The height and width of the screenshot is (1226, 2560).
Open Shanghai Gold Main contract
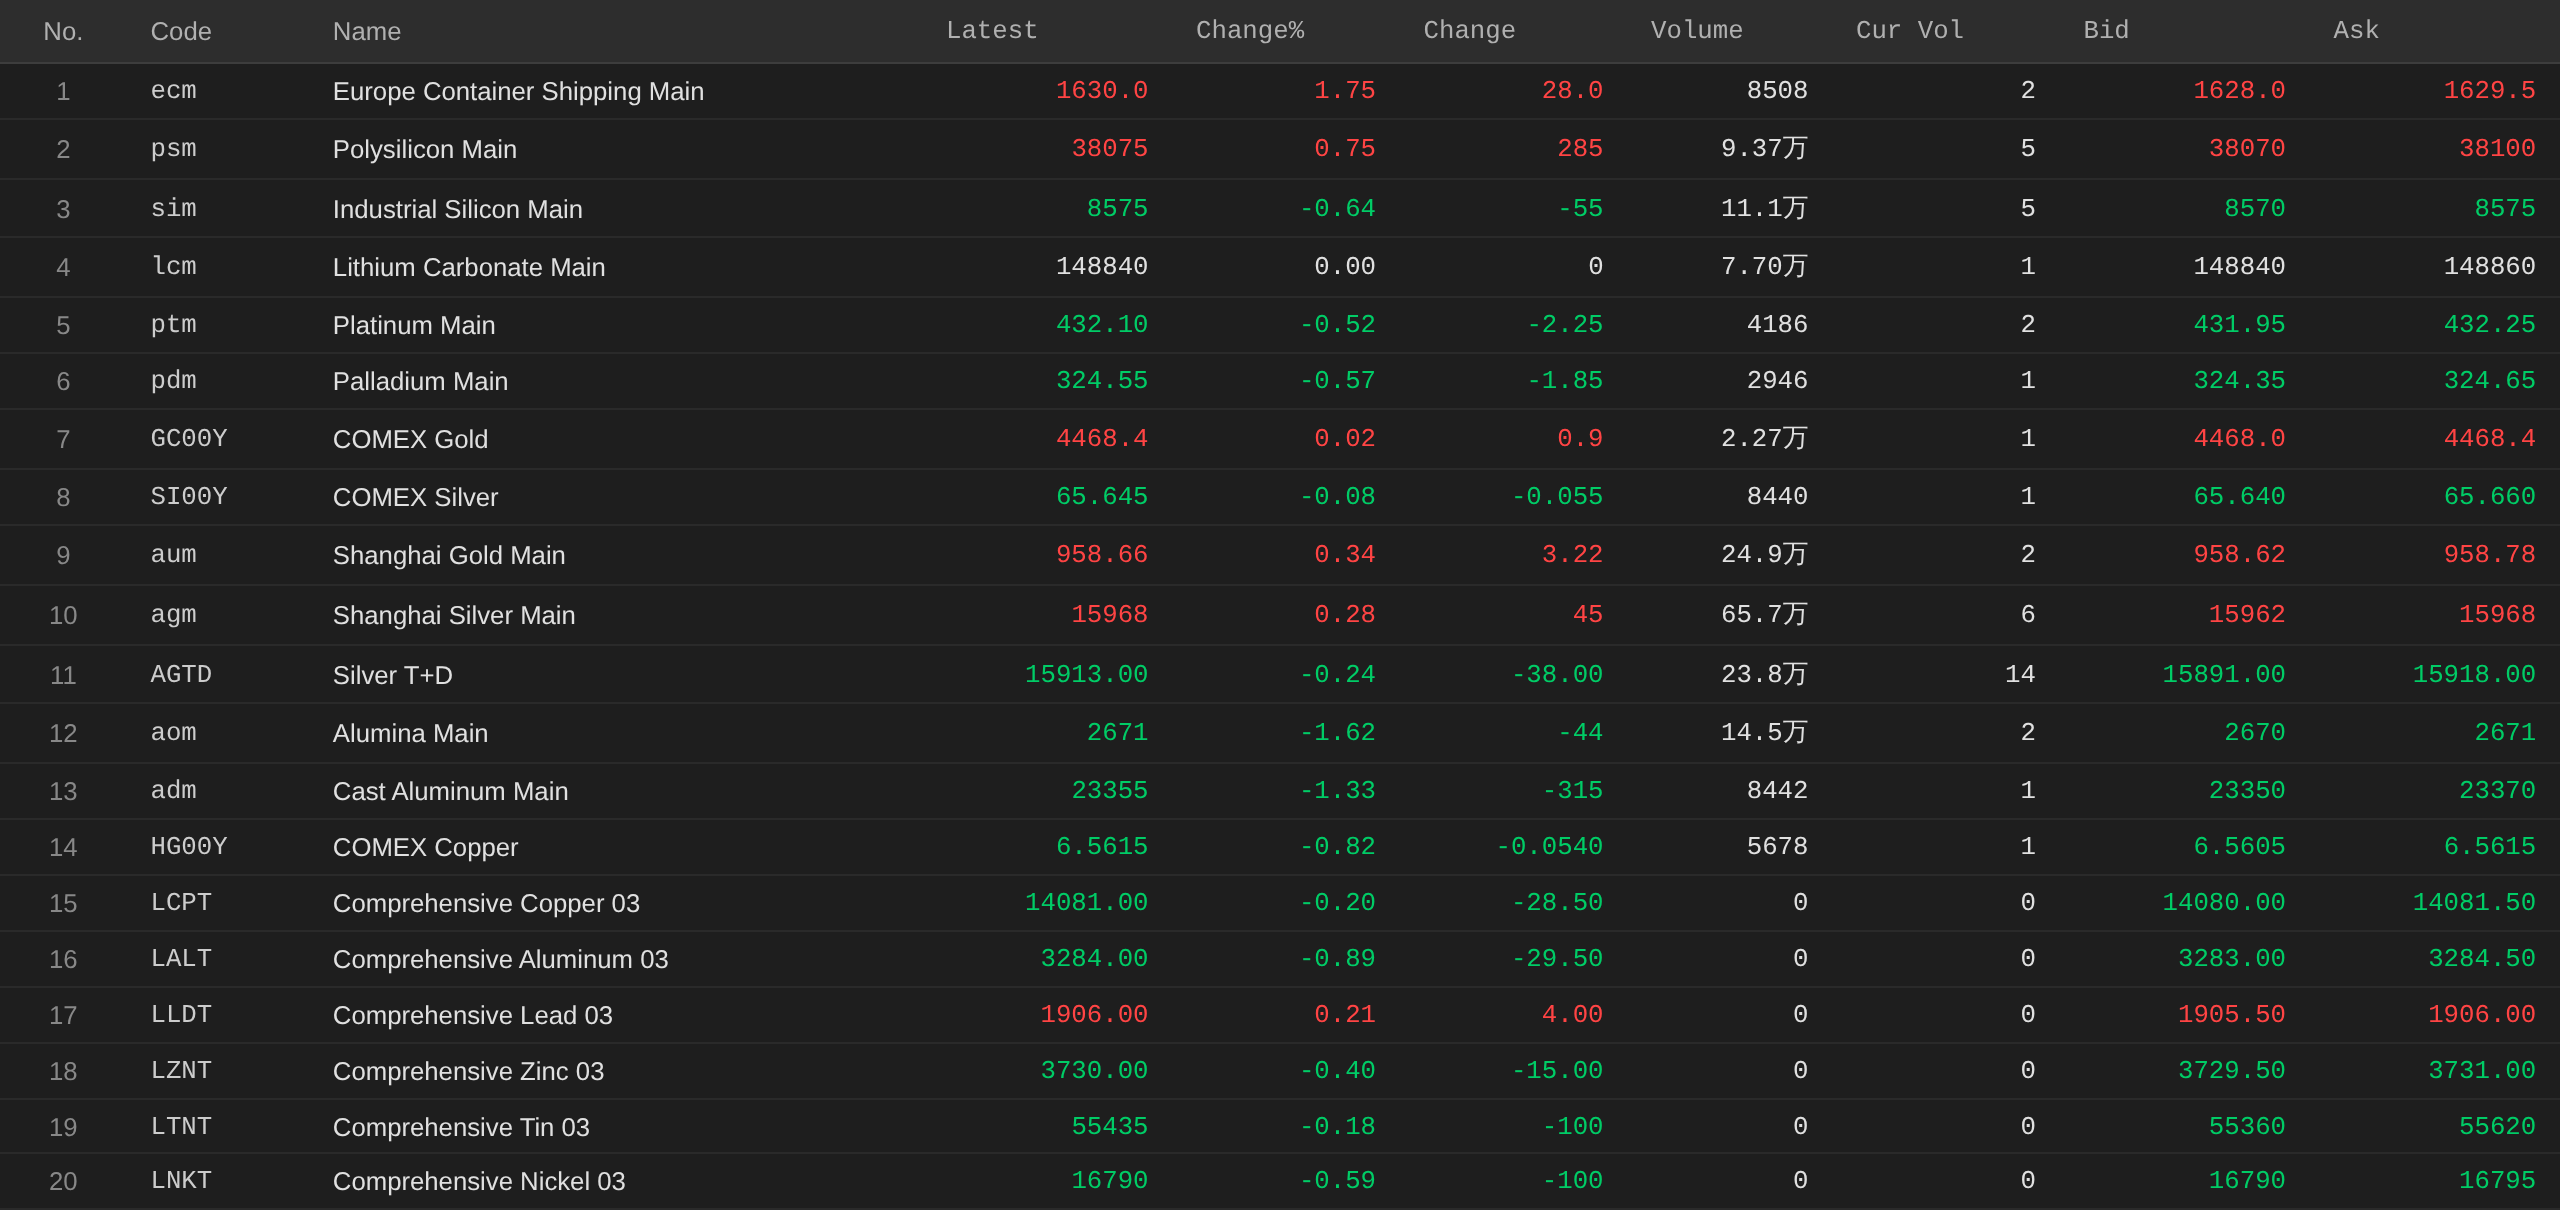1280,555
